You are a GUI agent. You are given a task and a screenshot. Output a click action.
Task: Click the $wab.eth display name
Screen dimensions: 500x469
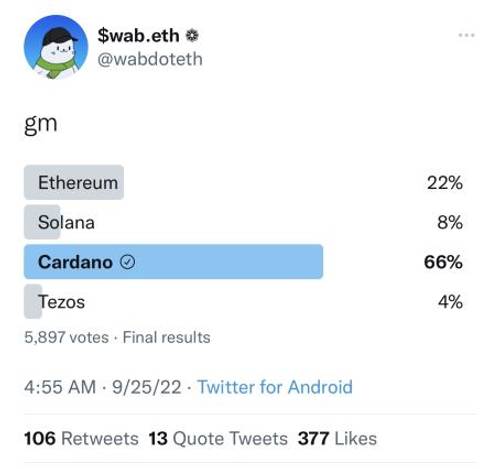pos(138,36)
